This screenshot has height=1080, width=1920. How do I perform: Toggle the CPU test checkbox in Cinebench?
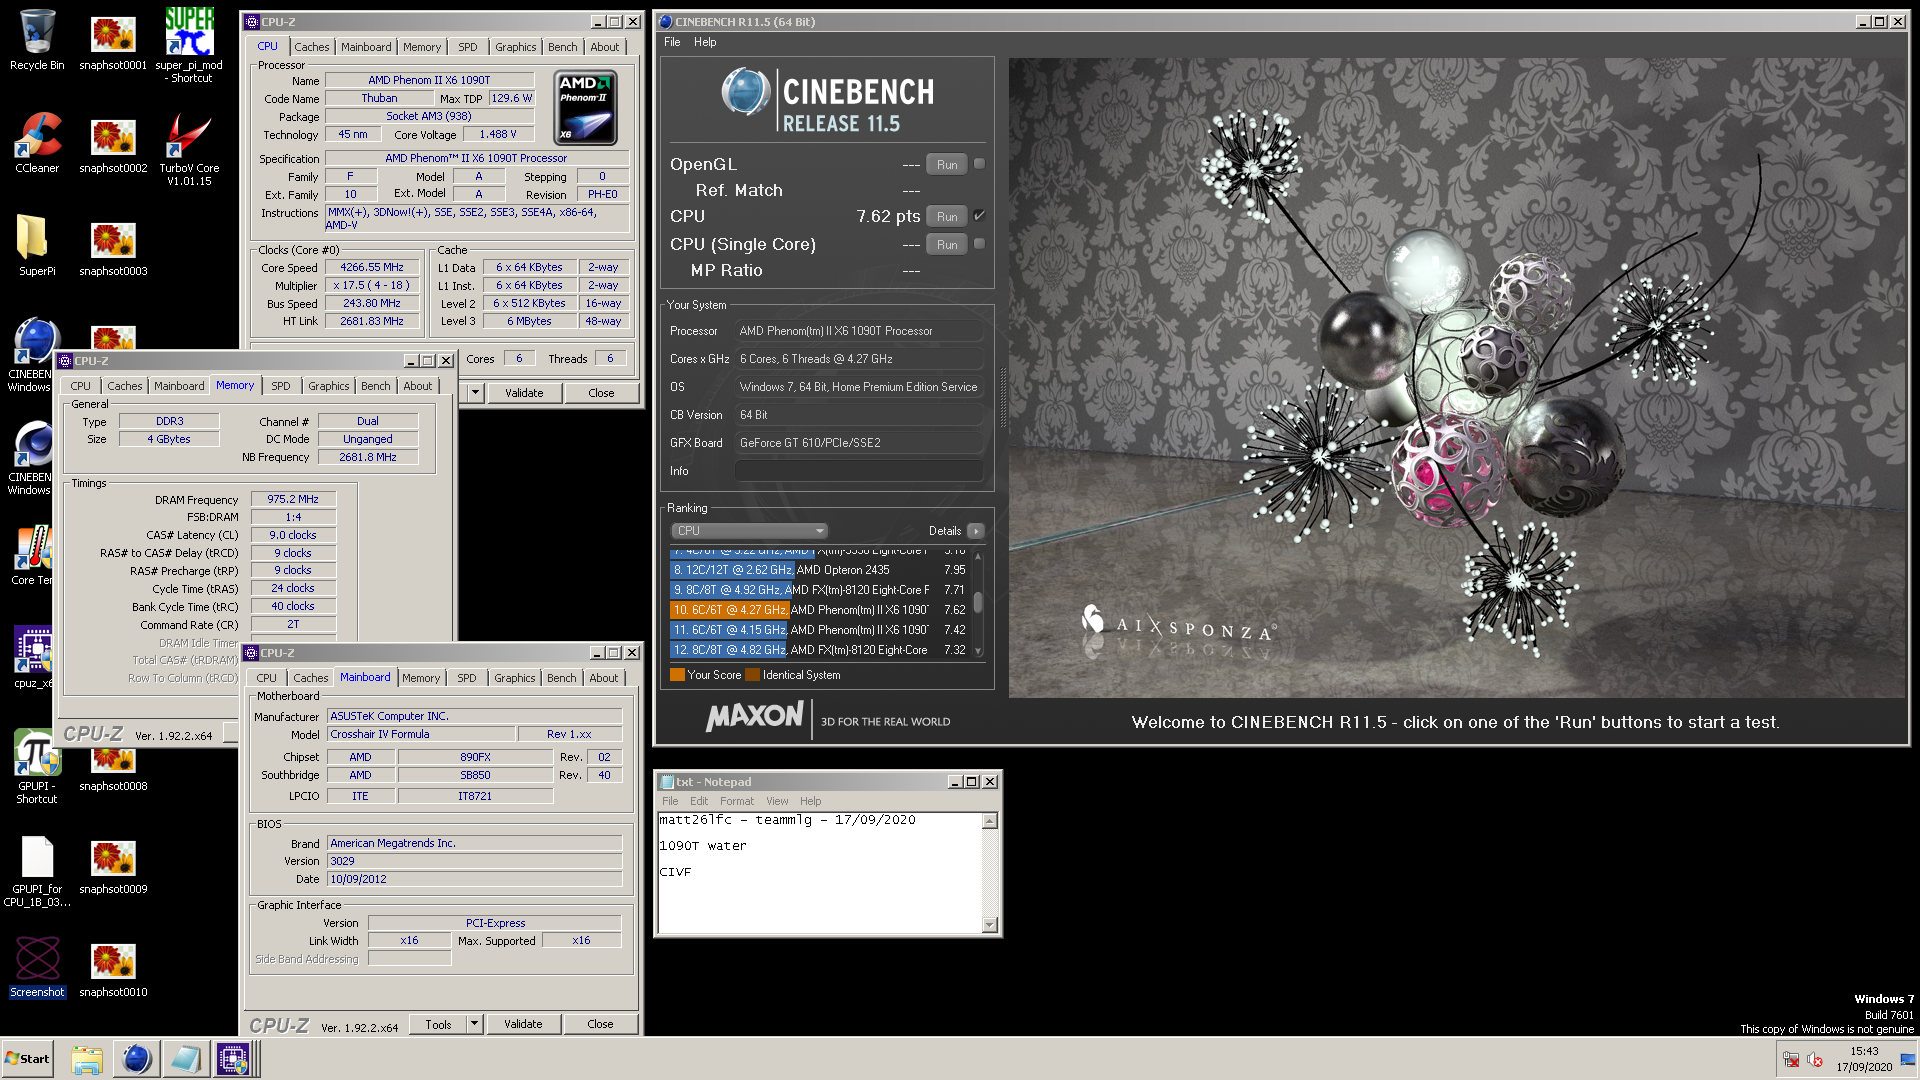click(979, 216)
